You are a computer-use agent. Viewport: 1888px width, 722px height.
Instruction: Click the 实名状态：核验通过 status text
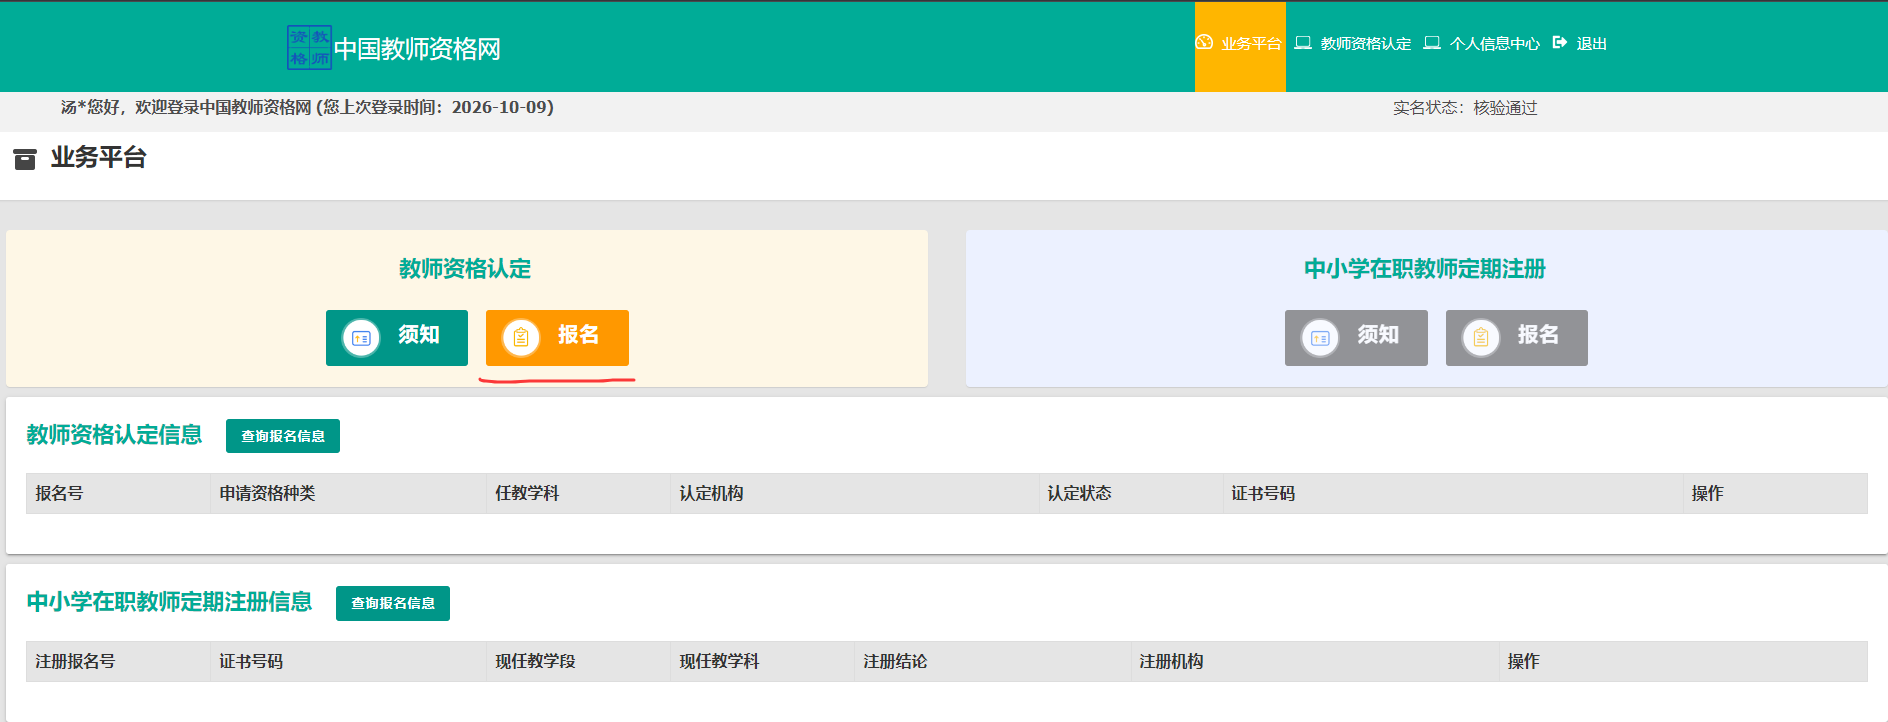point(1465,108)
